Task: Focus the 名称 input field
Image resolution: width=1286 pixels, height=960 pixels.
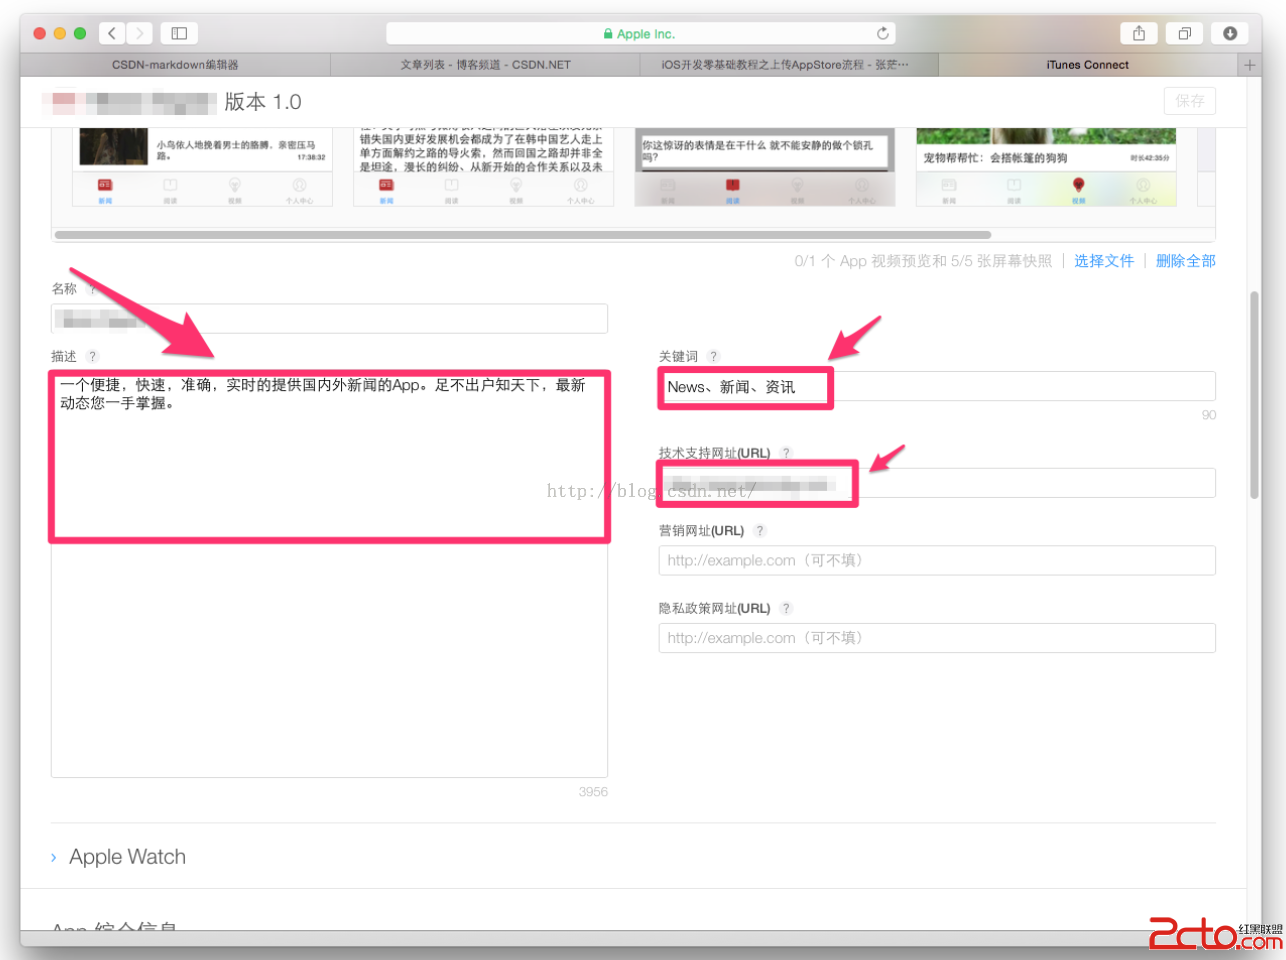Action: (329, 319)
